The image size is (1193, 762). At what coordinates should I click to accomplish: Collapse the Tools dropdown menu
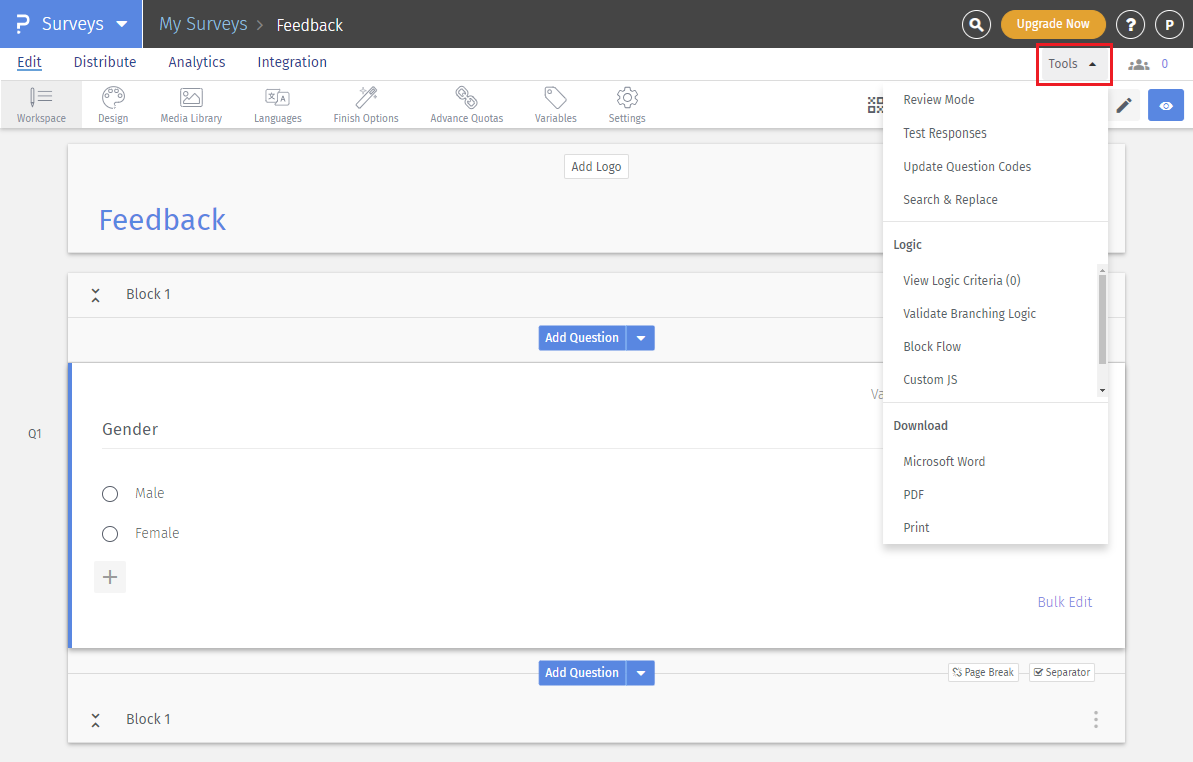click(1073, 64)
